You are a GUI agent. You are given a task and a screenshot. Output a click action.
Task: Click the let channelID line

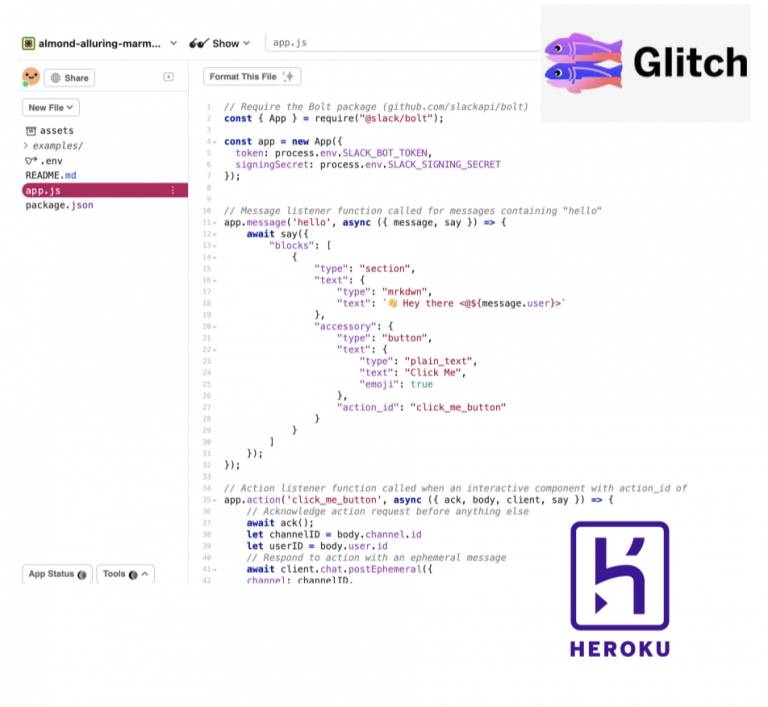pyautogui.click(x=334, y=535)
